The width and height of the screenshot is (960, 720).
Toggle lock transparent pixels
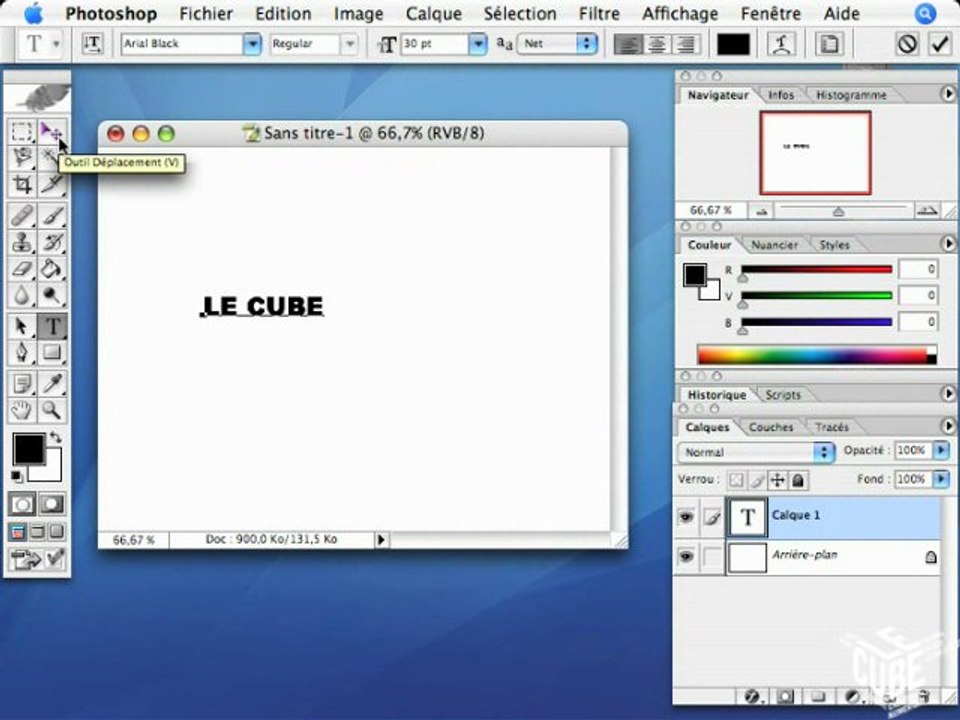[x=737, y=480]
